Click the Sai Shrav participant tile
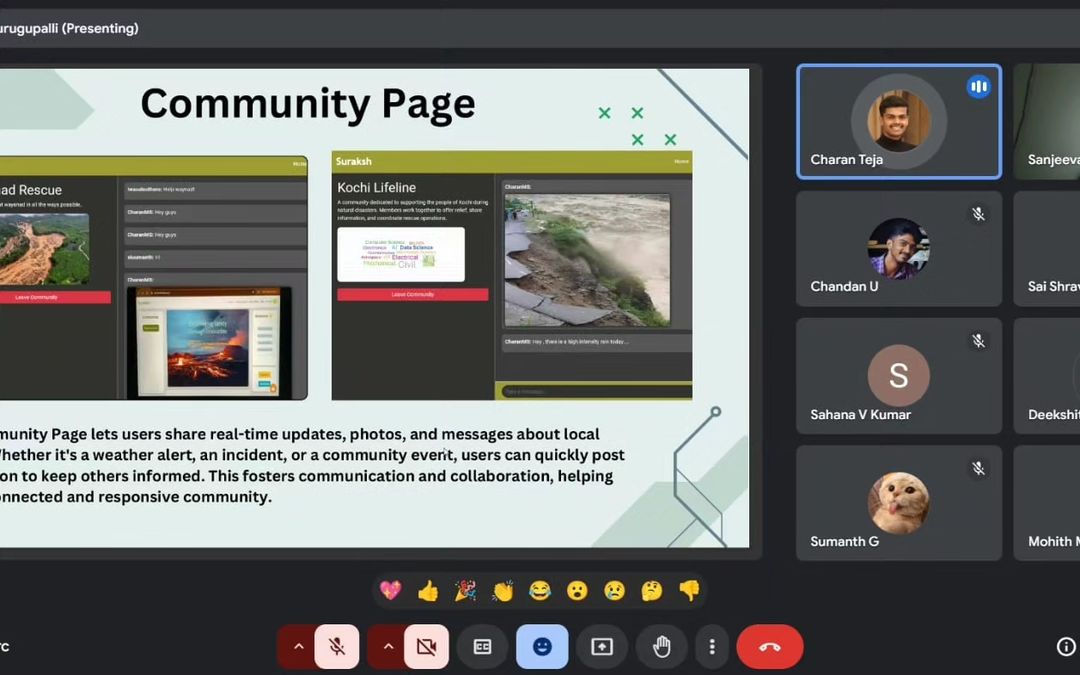The width and height of the screenshot is (1080, 675). 1047,249
